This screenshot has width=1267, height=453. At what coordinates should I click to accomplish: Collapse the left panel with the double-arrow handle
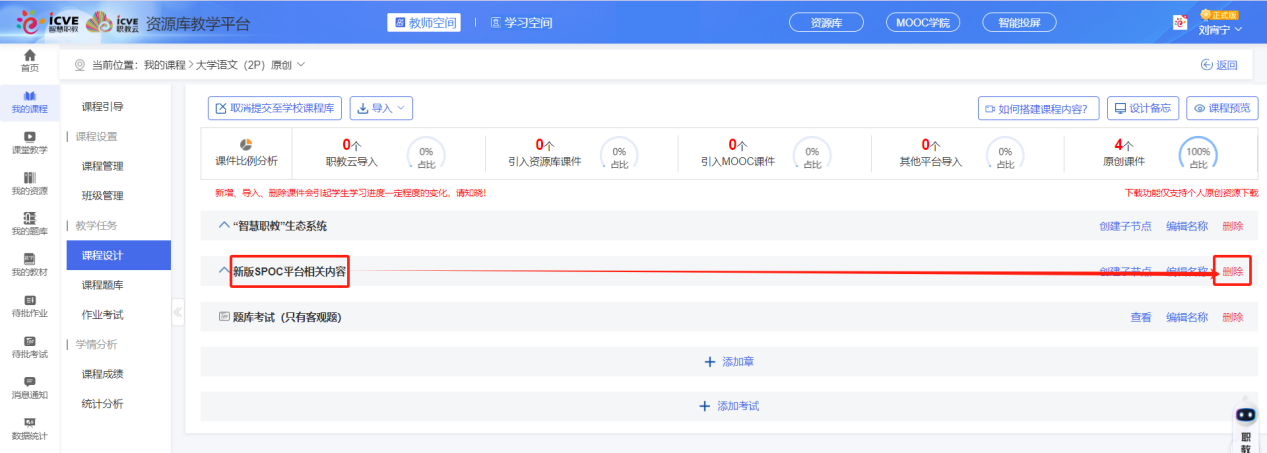(x=178, y=312)
